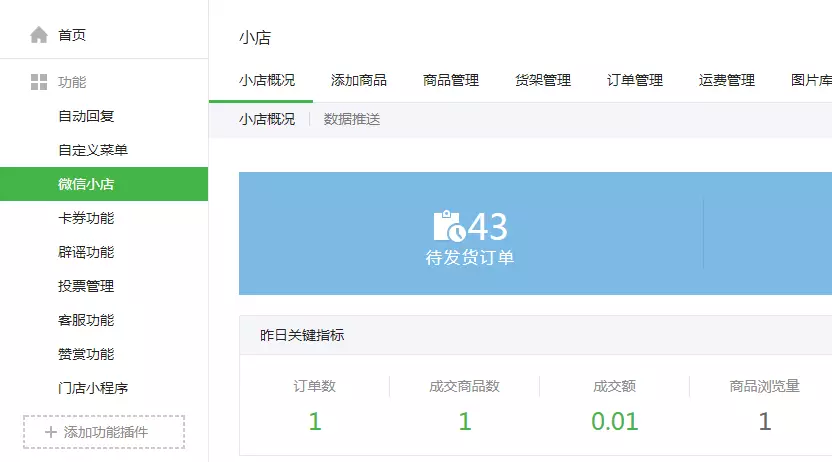The image size is (832, 462).
Task: Click the 成交额 label
Action: coord(614,386)
